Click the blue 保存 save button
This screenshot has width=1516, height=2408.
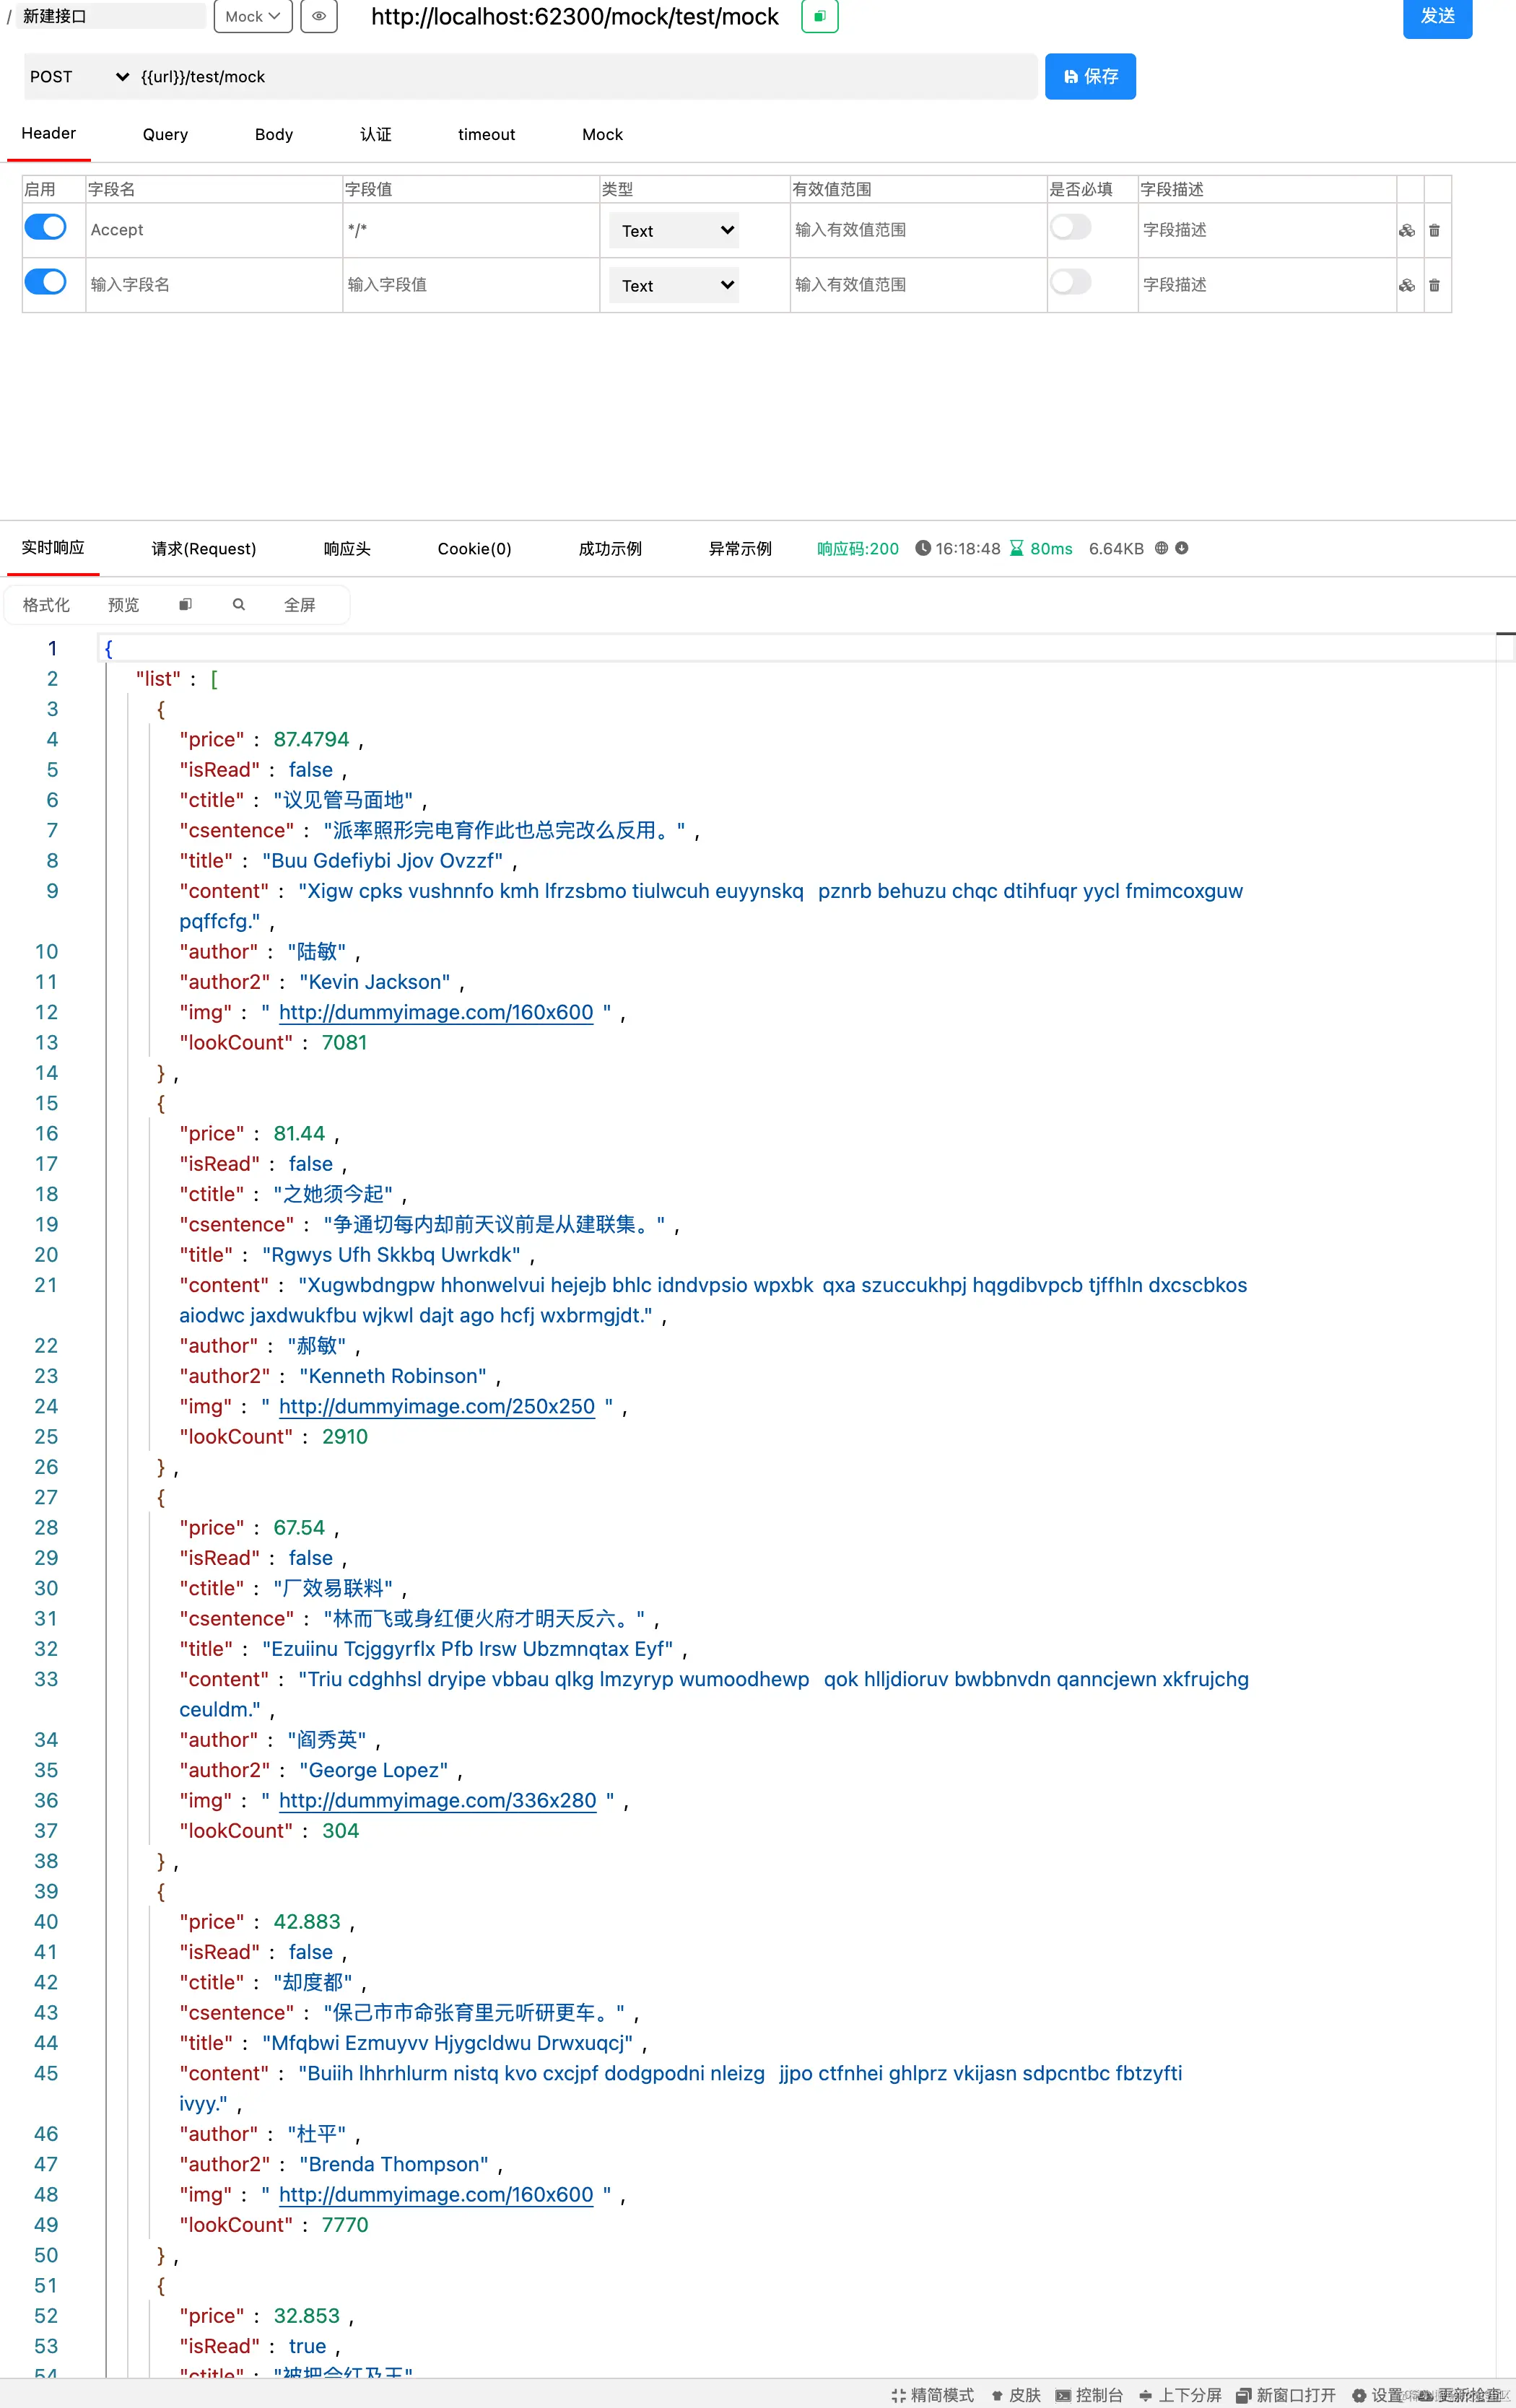(x=1089, y=76)
